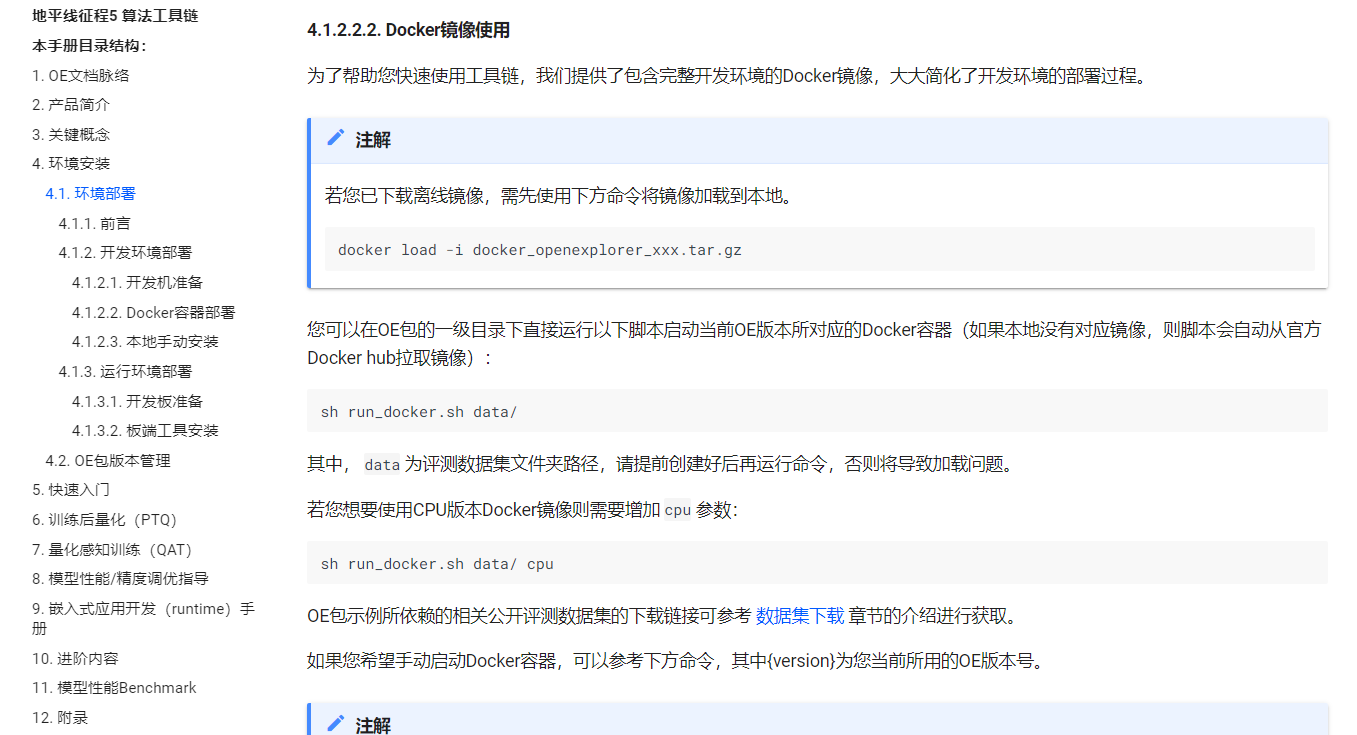Open 1. OE文档脉络 in sidebar

[x=80, y=75]
